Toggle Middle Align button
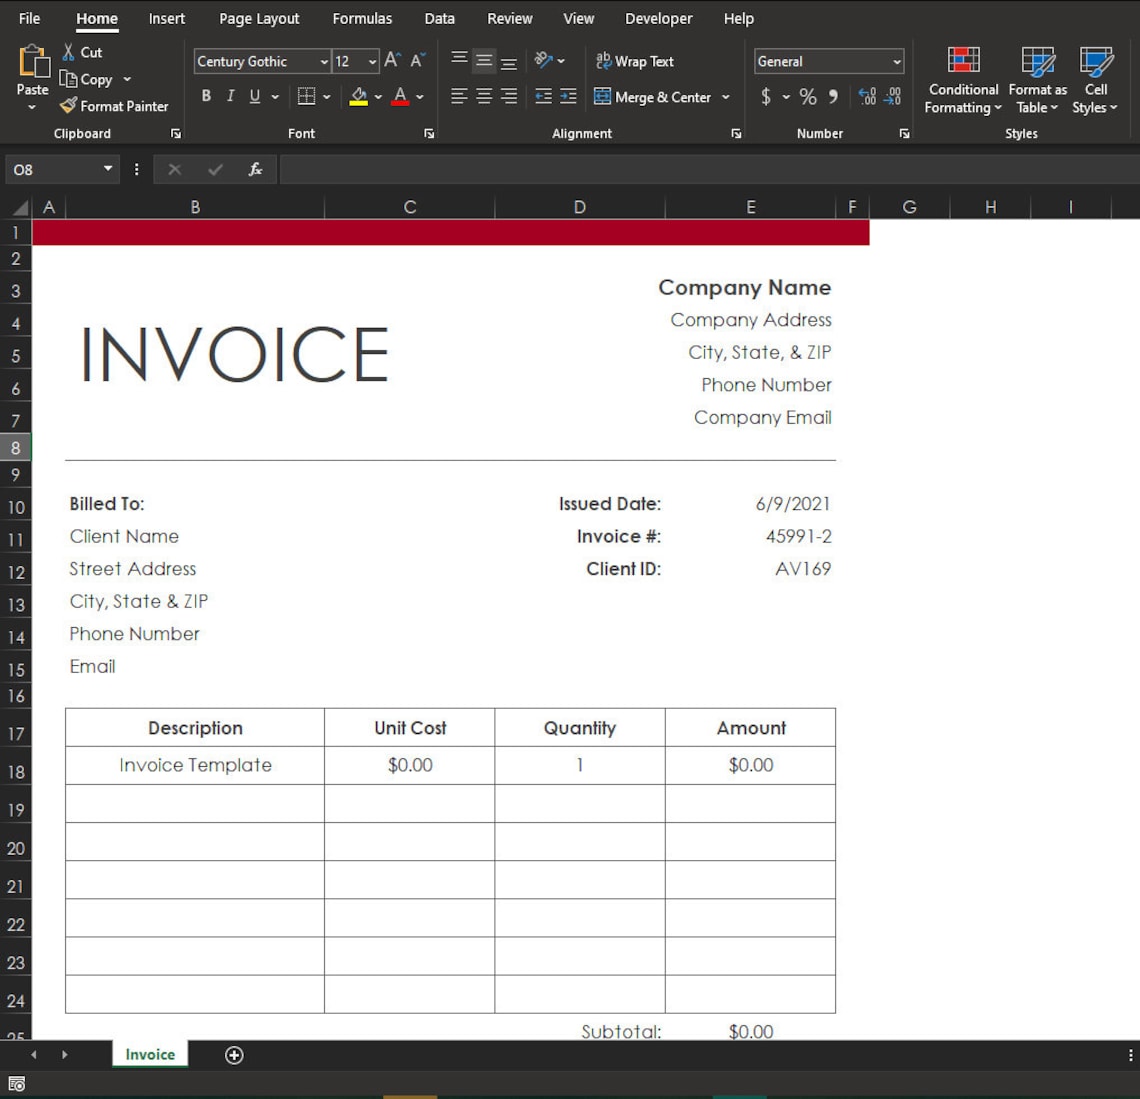1140x1099 pixels. point(483,60)
